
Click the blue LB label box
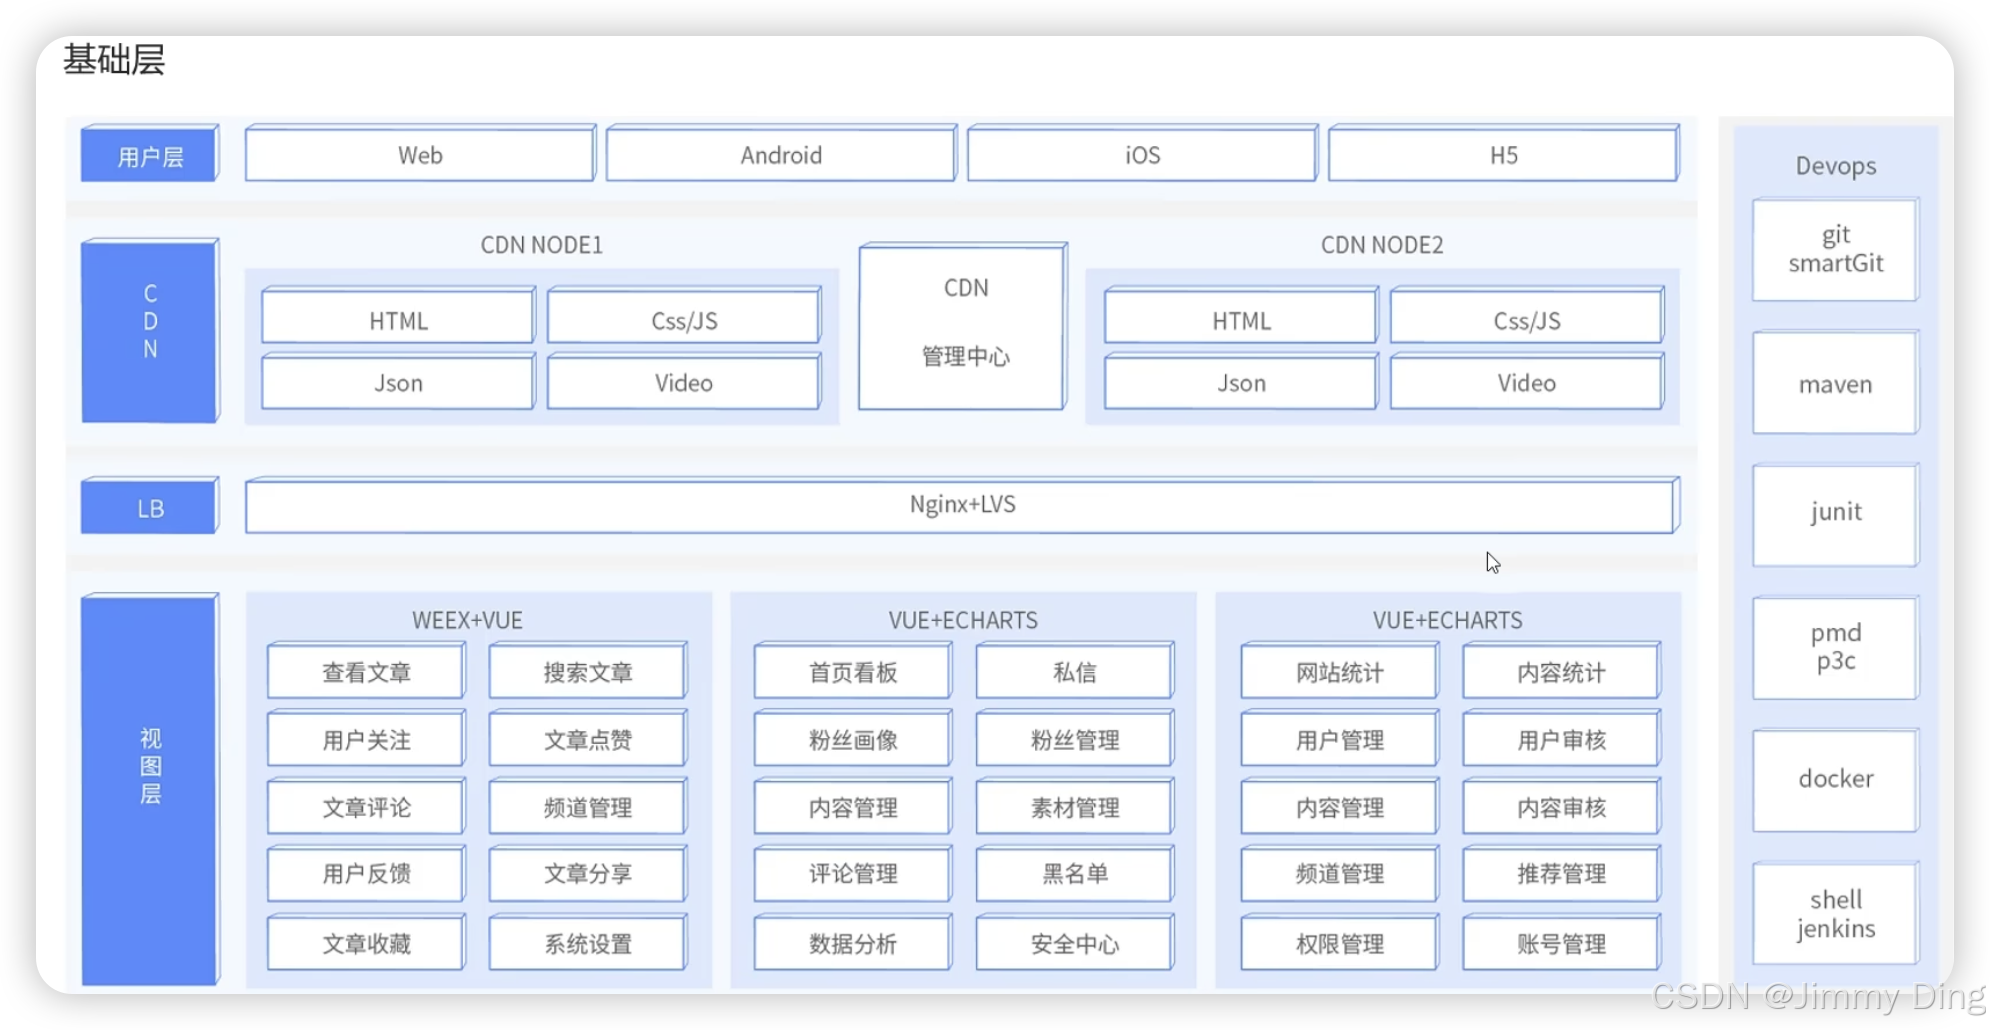150,506
